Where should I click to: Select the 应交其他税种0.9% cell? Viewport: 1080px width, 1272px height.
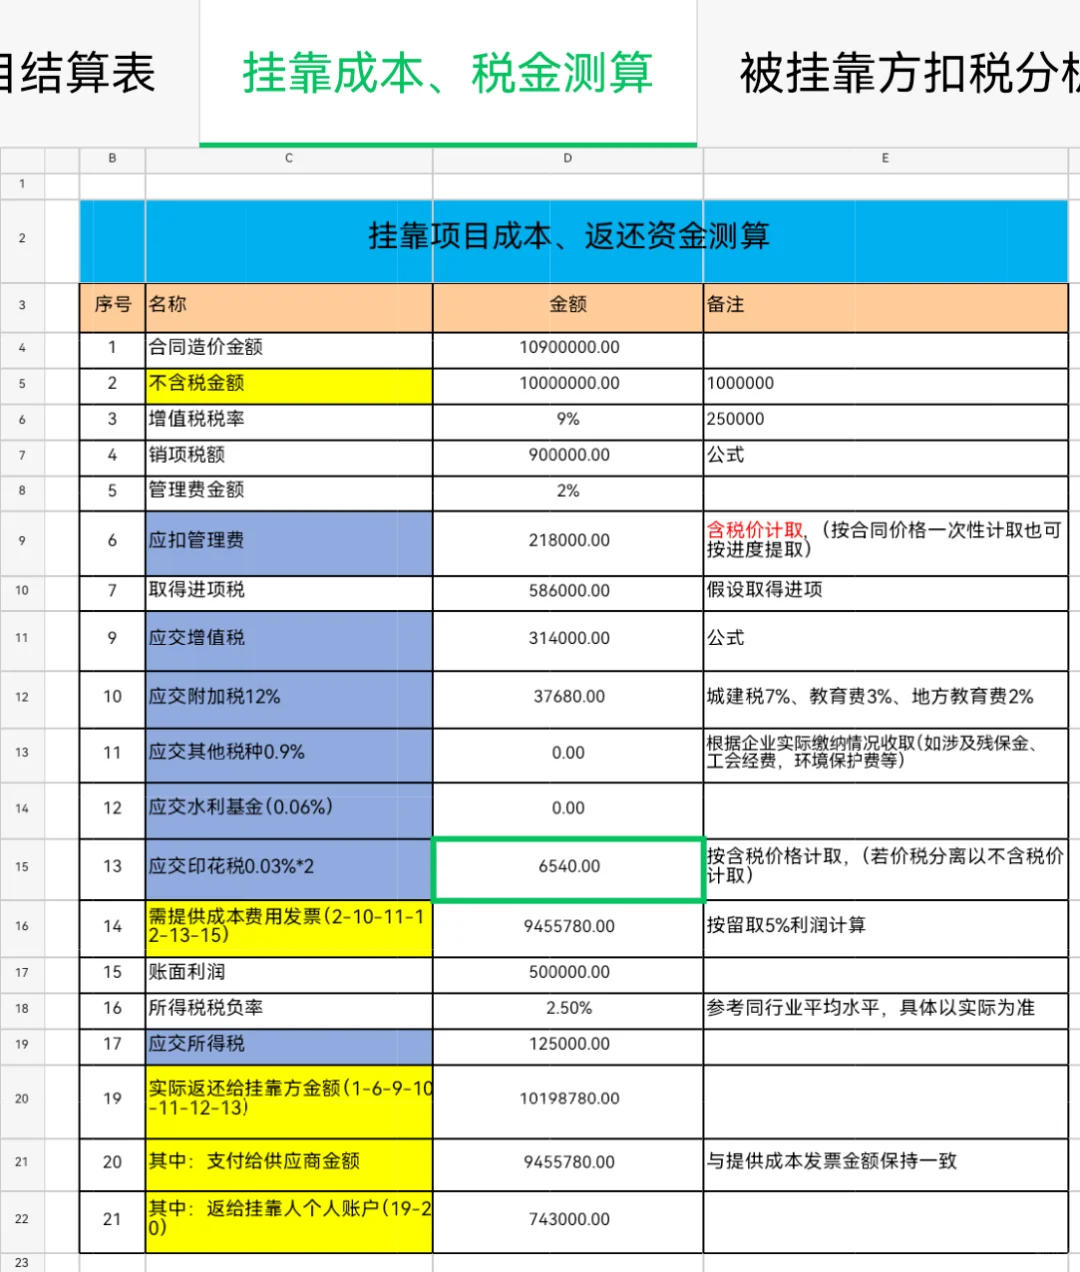(289, 754)
